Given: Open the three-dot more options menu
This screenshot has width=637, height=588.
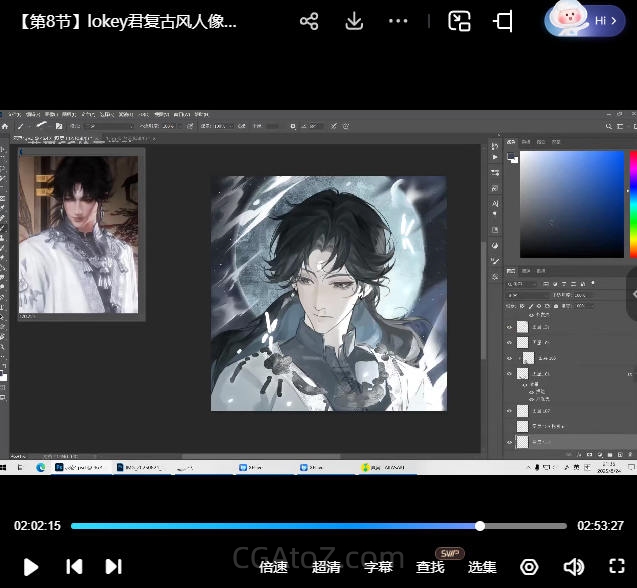Looking at the screenshot, I should coord(398,21).
